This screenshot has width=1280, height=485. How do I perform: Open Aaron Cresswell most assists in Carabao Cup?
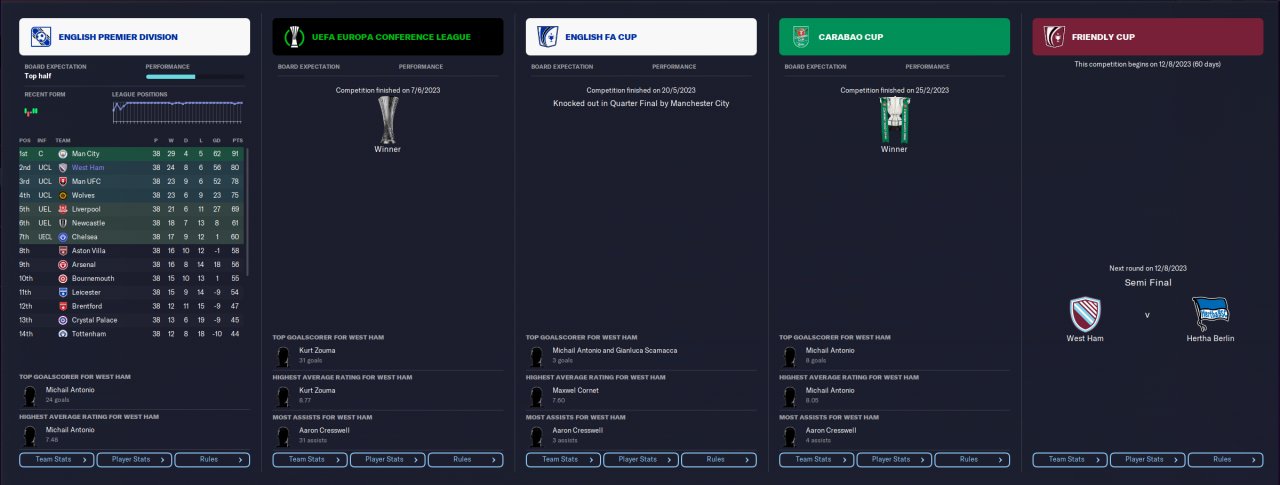(831, 429)
